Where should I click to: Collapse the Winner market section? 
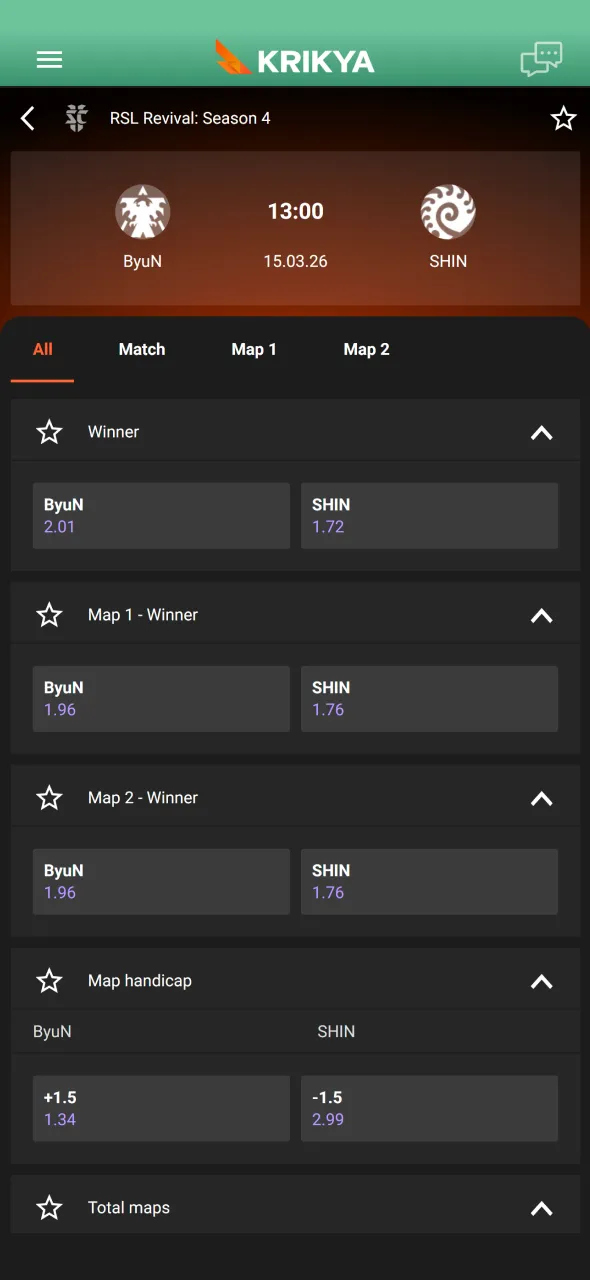pyautogui.click(x=541, y=432)
